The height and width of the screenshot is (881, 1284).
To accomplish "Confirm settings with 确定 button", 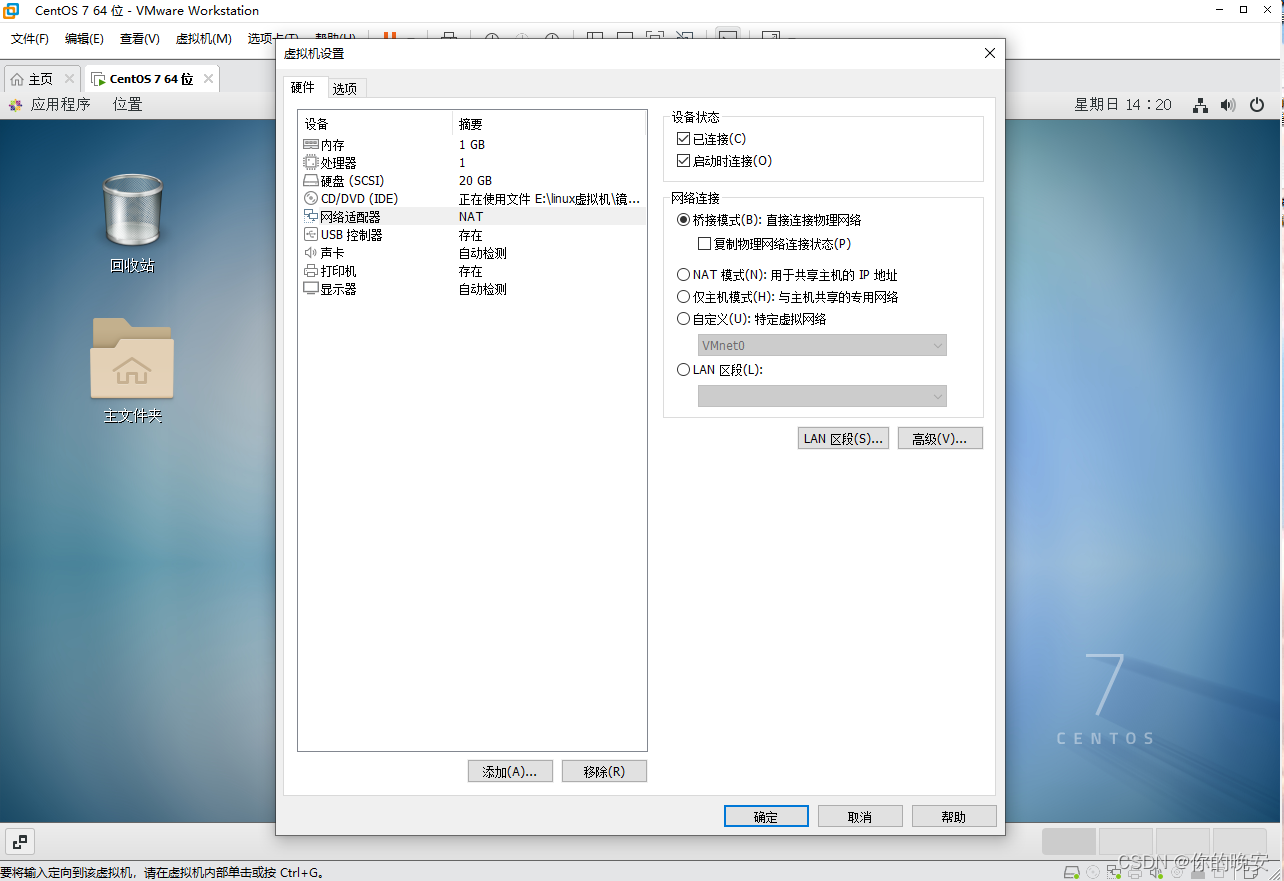I will (x=766, y=817).
